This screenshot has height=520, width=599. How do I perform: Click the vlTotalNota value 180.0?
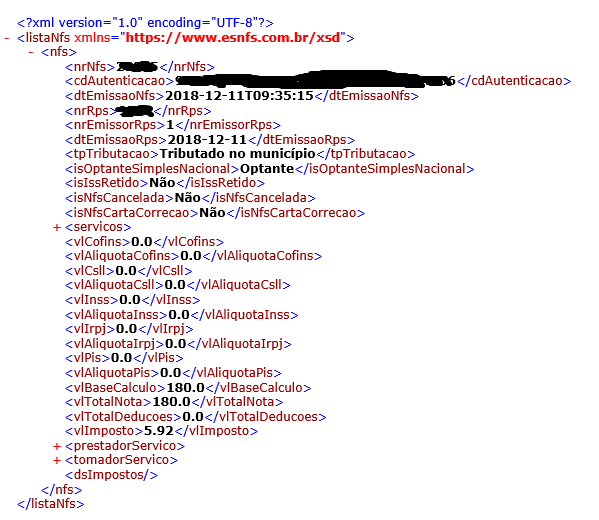click(x=171, y=402)
